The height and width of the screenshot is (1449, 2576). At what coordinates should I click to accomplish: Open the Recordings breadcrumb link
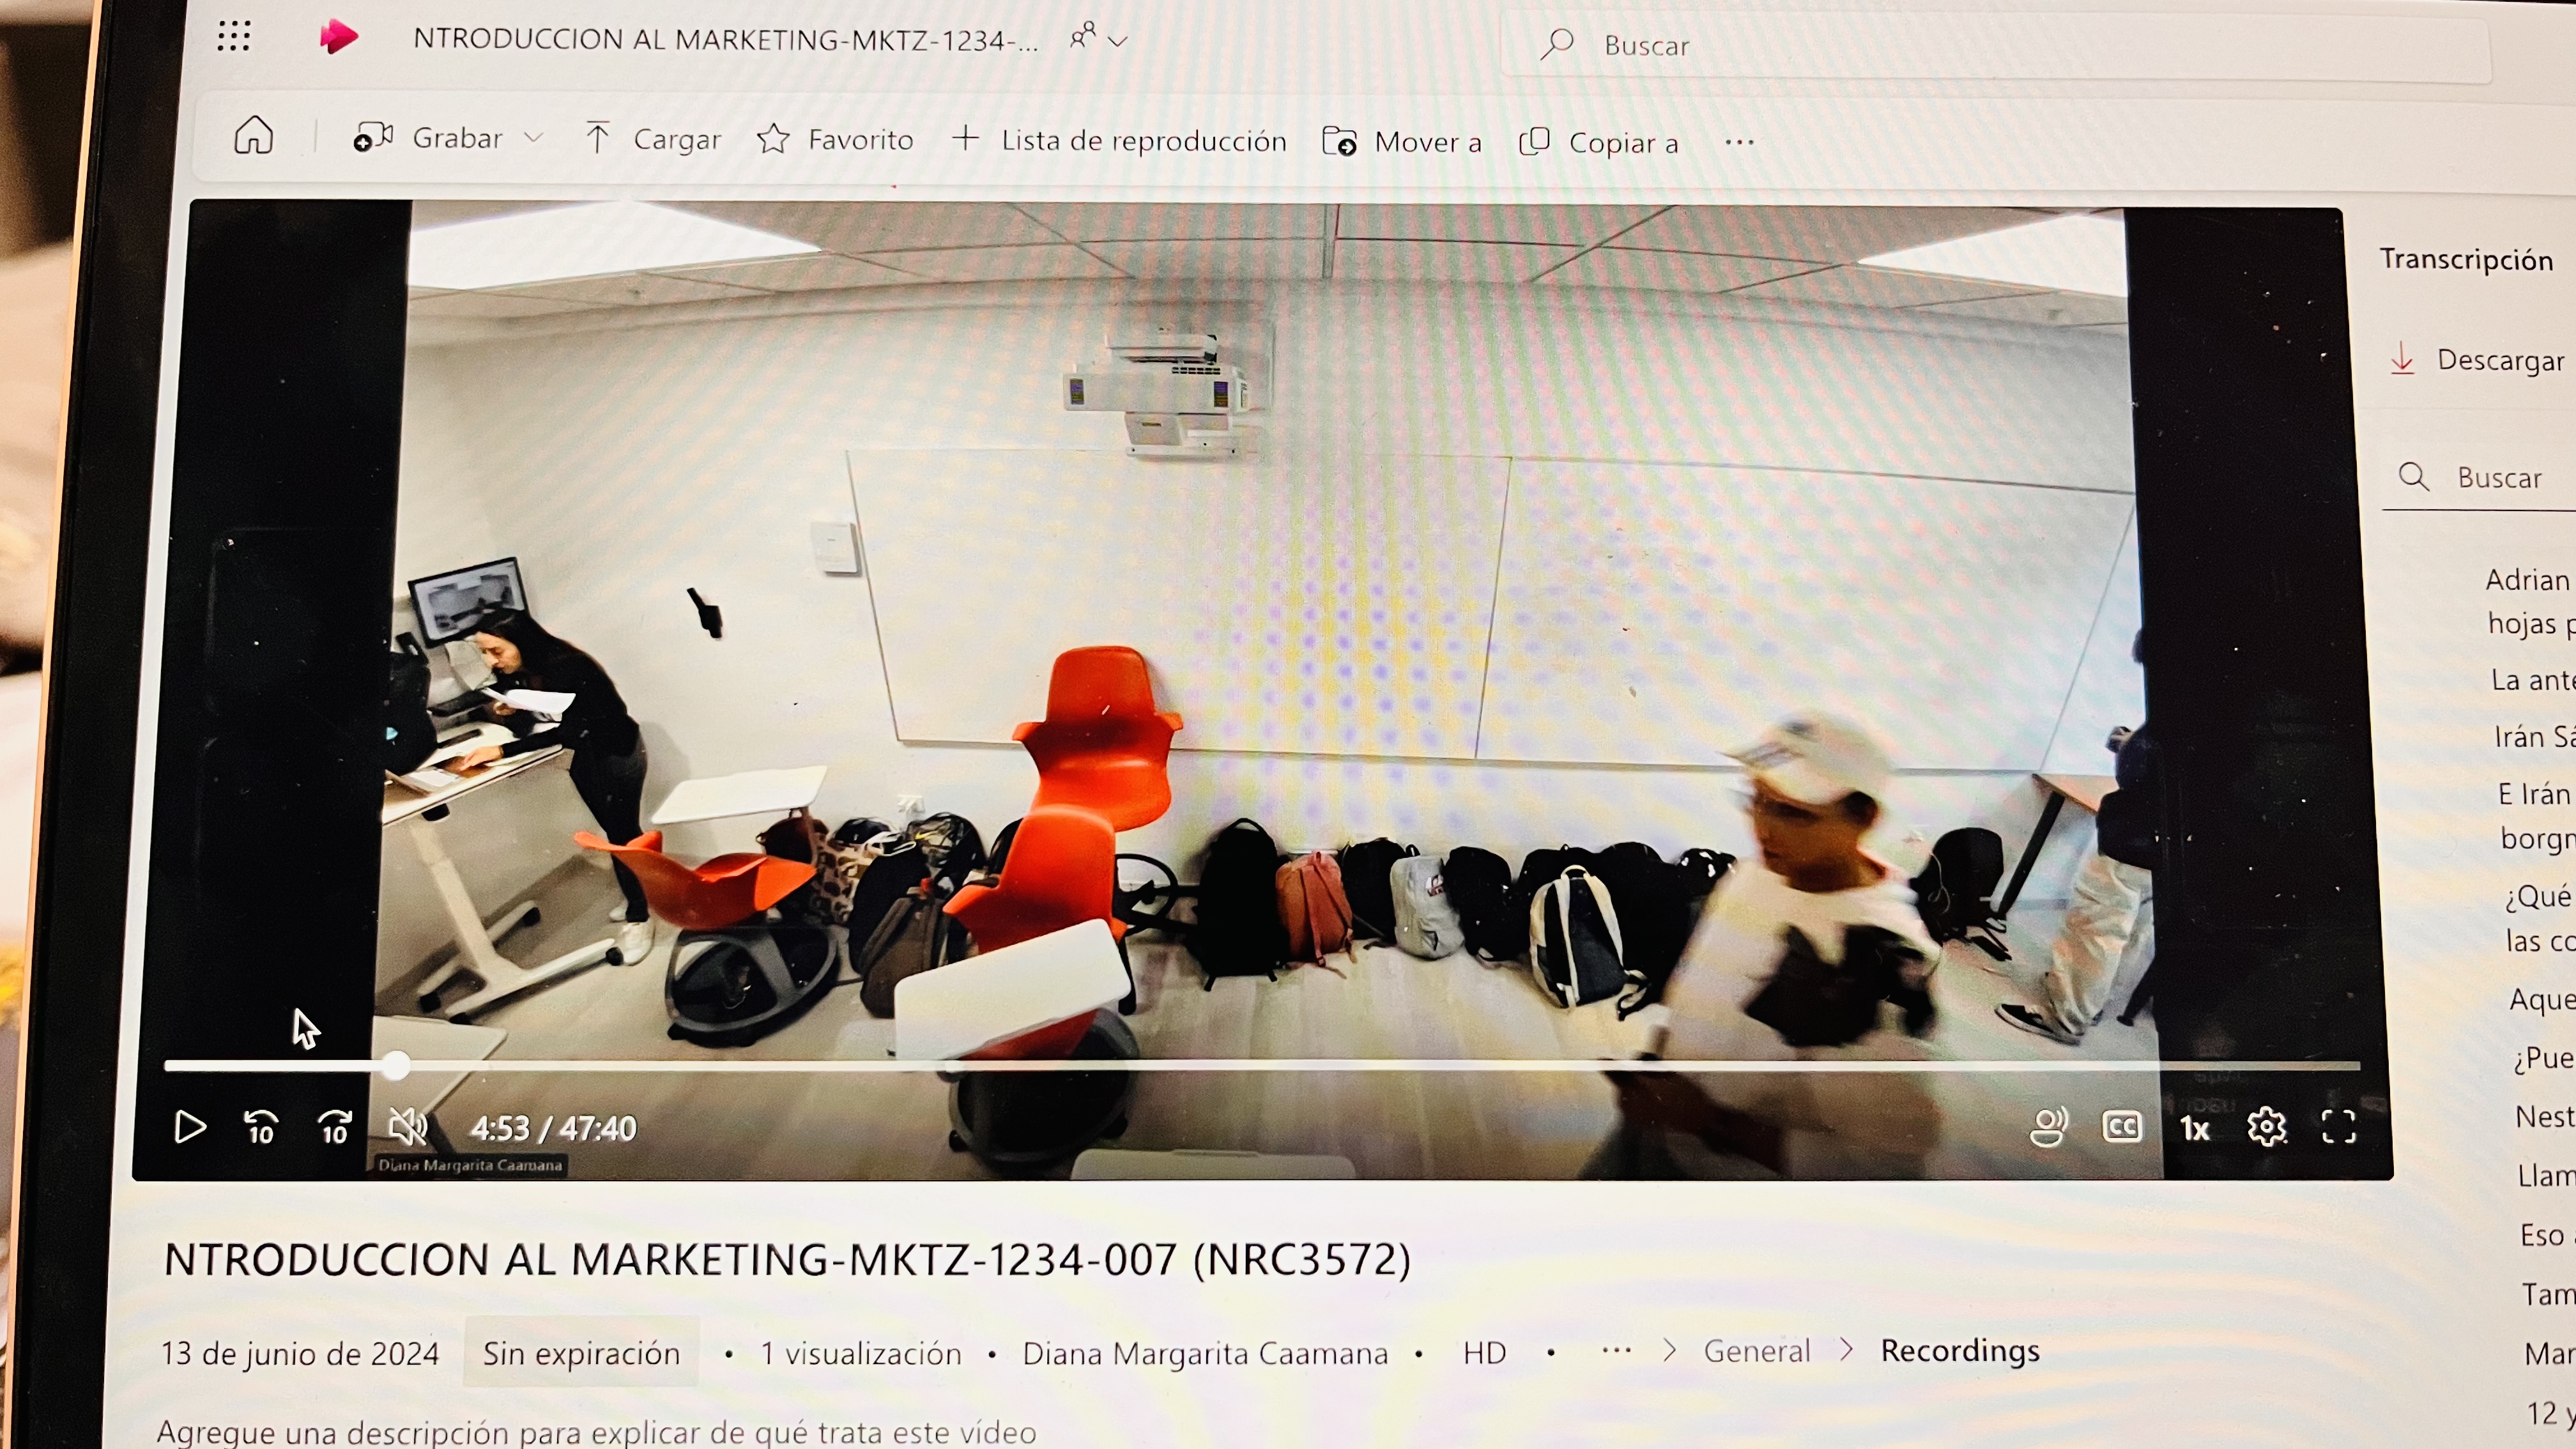click(1959, 1351)
